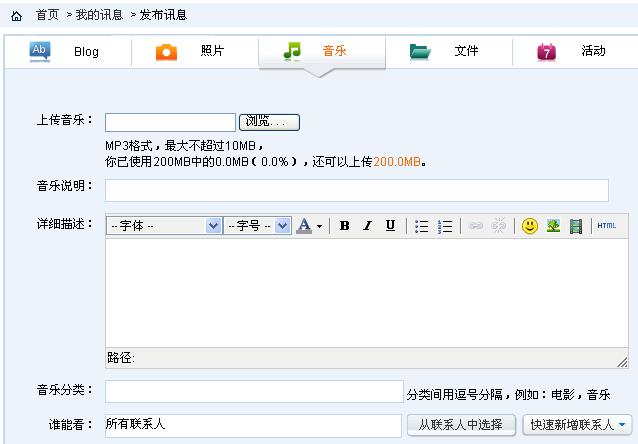Viewport: 638px width, 444px height.
Task: Switch editor to HTML source mode
Action: 607,225
